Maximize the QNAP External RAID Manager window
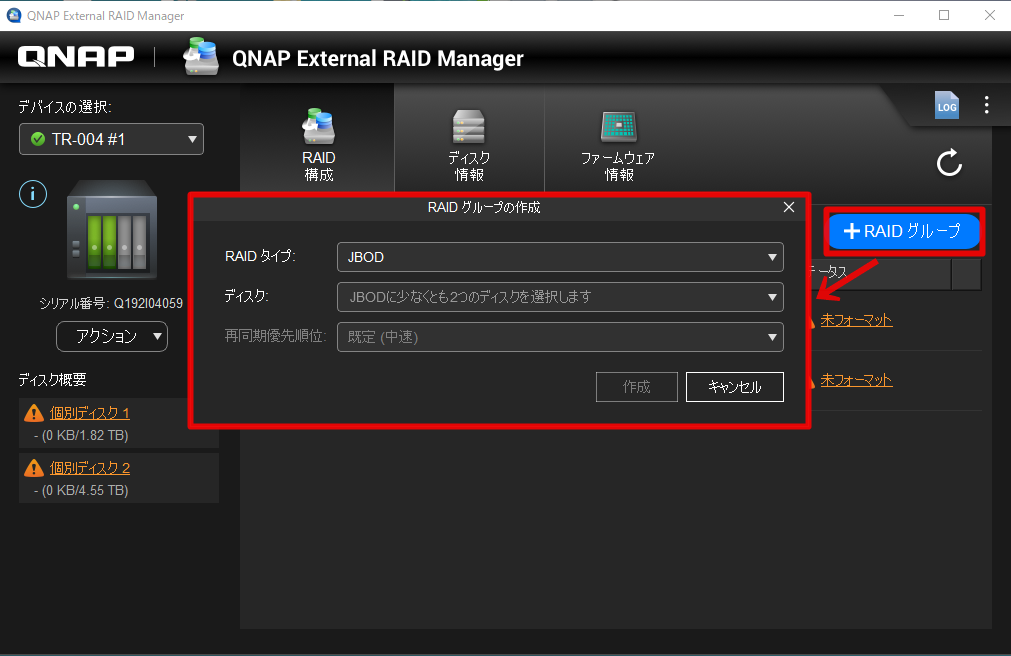Image resolution: width=1011 pixels, height=656 pixels. coord(944,15)
